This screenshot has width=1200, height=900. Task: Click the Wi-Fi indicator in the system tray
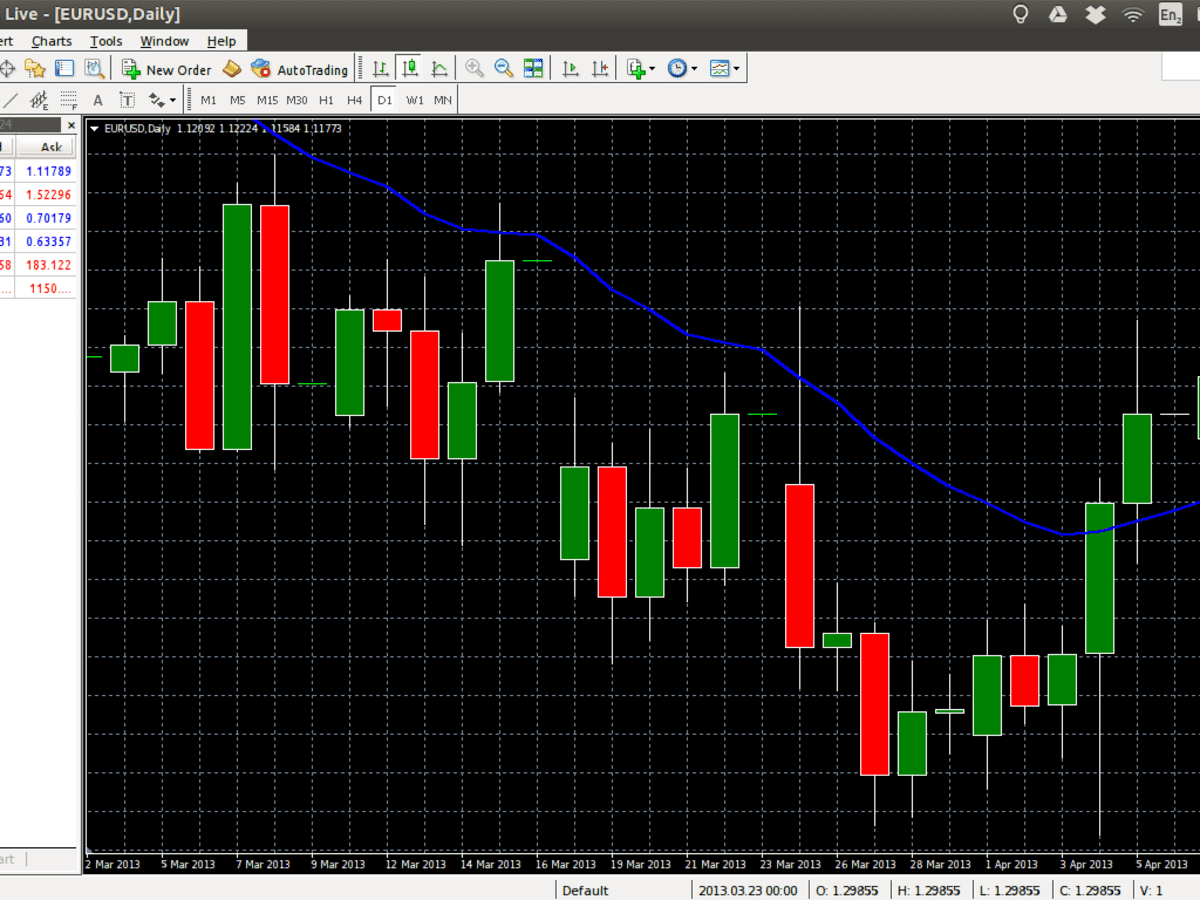(x=1131, y=14)
